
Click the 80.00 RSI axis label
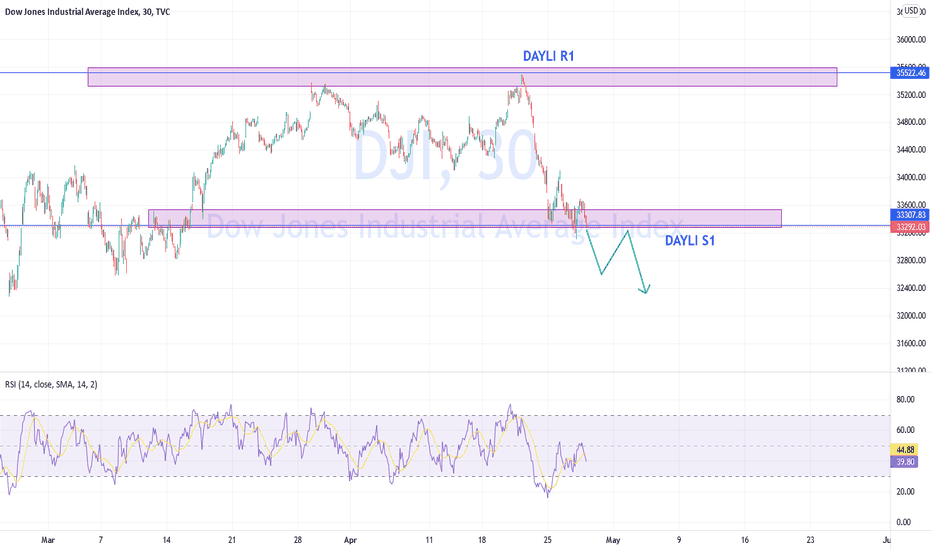(905, 400)
